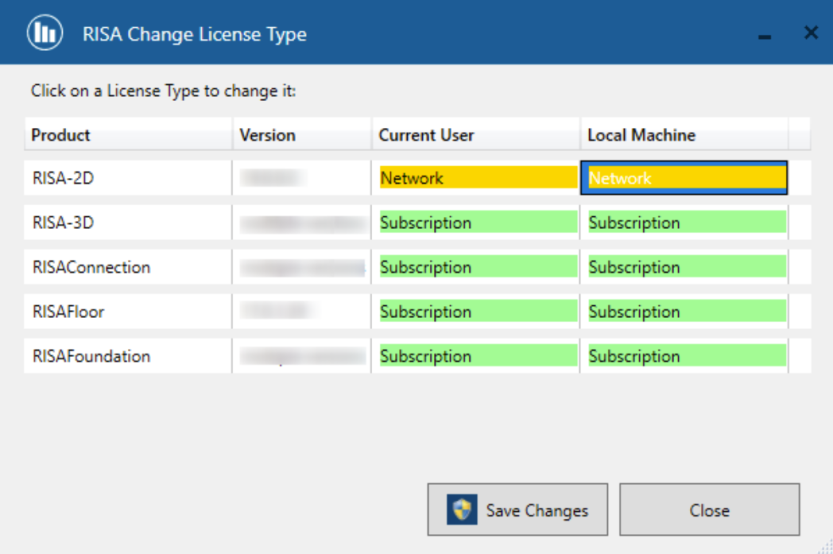Click the Close button
The height and width of the screenshot is (554, 833).
709,509
